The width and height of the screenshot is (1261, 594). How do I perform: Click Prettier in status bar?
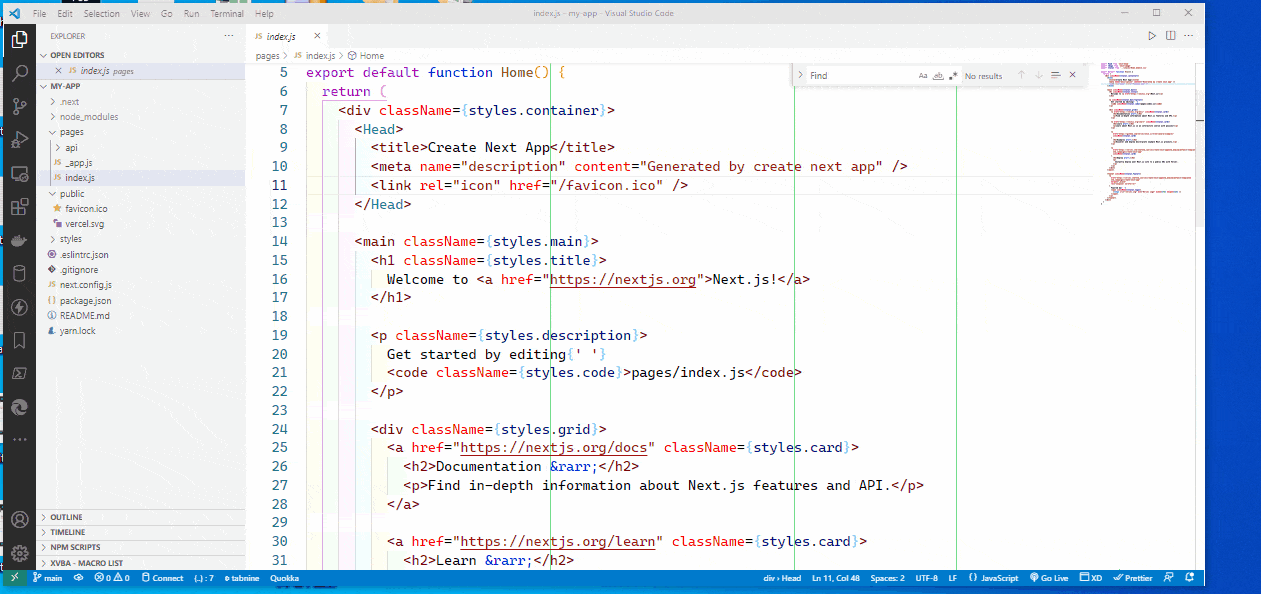coord(1134,578)
